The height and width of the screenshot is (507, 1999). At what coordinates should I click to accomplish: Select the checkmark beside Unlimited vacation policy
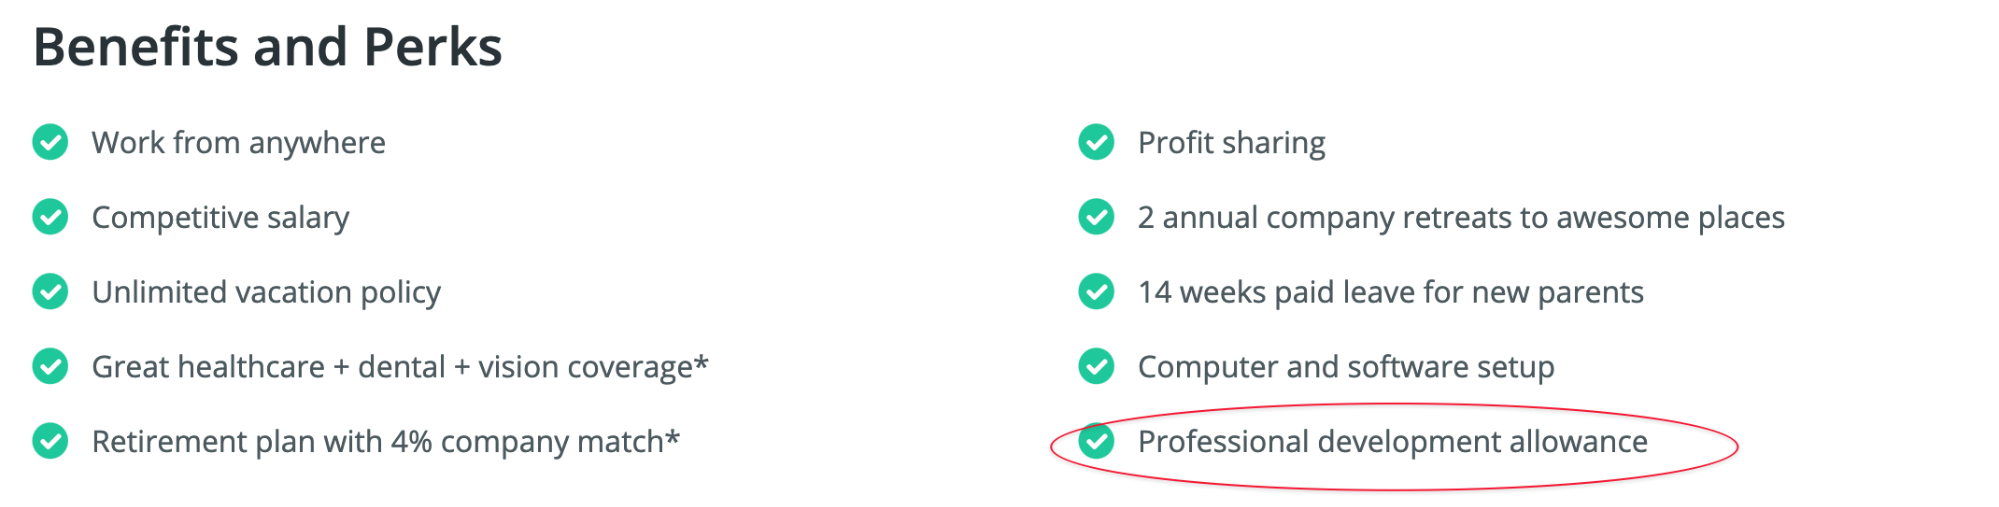click(x=50, y=292)
